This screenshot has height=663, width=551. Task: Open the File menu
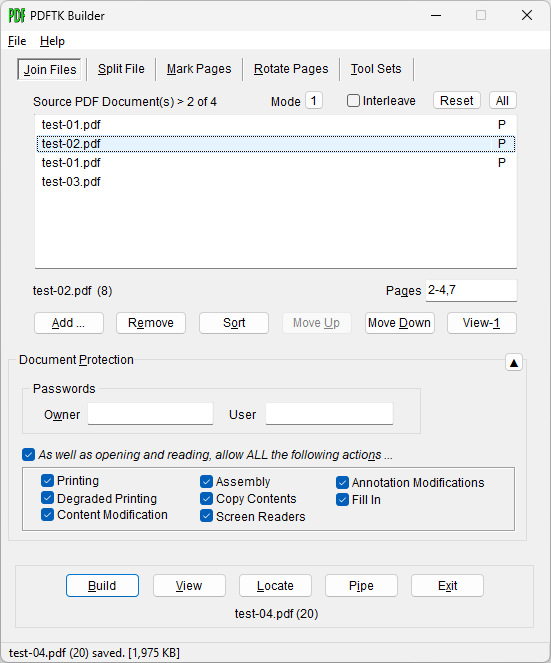17,41
